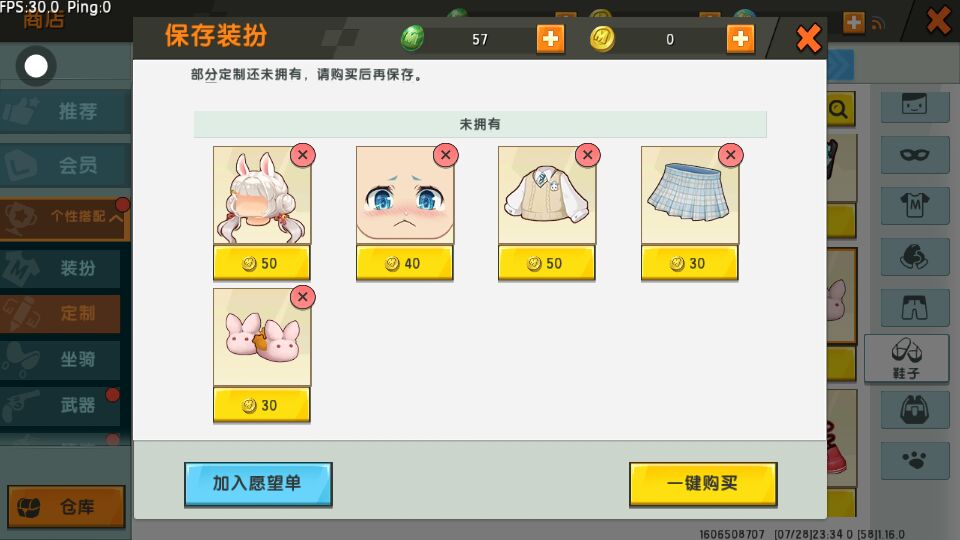The height and width of the screenshot is (540, 960).
Task: Buy the face for 40 coins
Action: [x=405, y=263]
